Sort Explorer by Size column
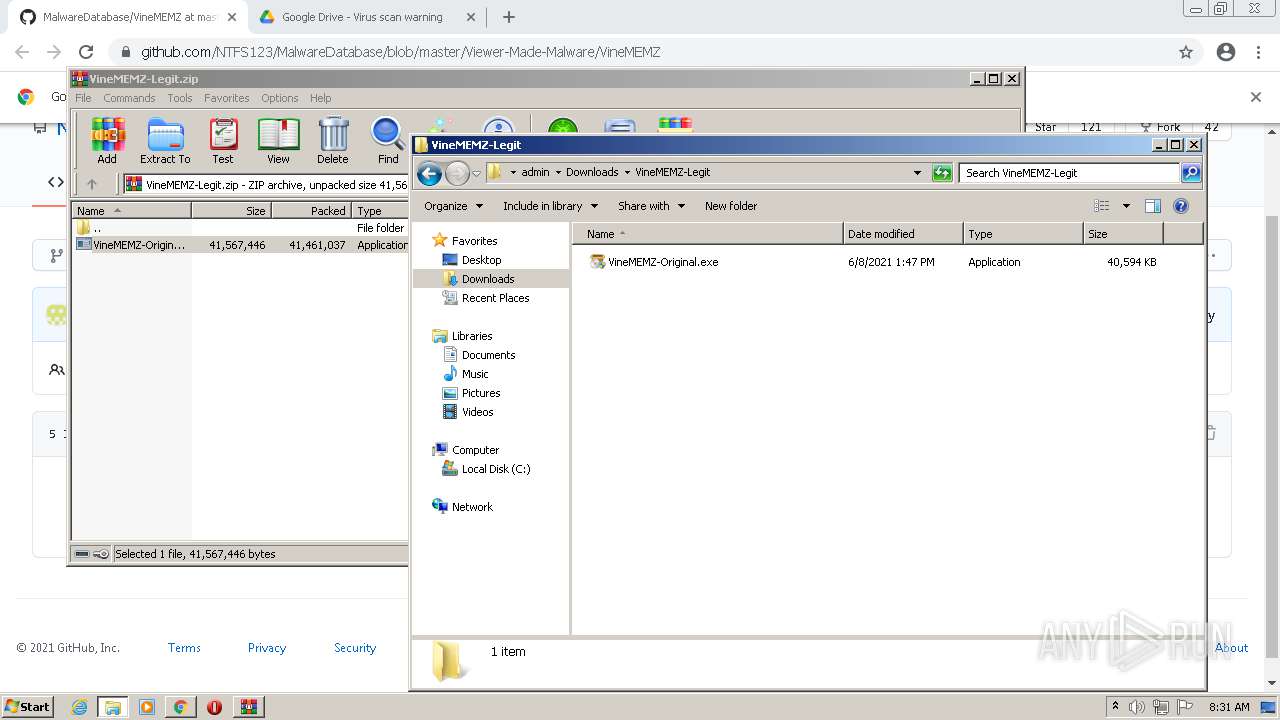1280x720 pixels. 1123,234
